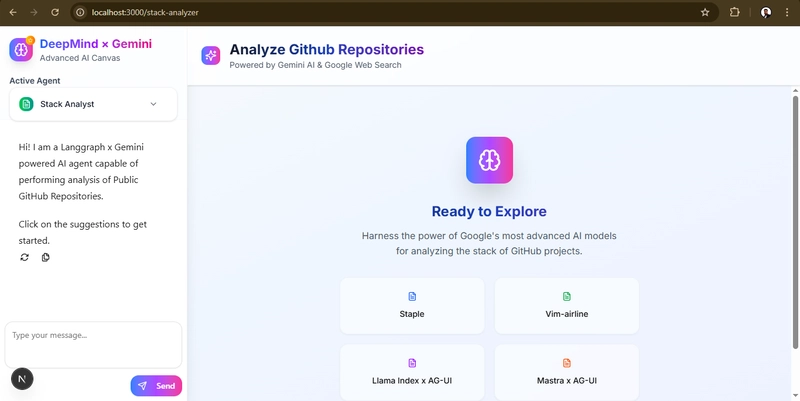
Task: Reload the page with the refresh icon
Action: (55, 12)
